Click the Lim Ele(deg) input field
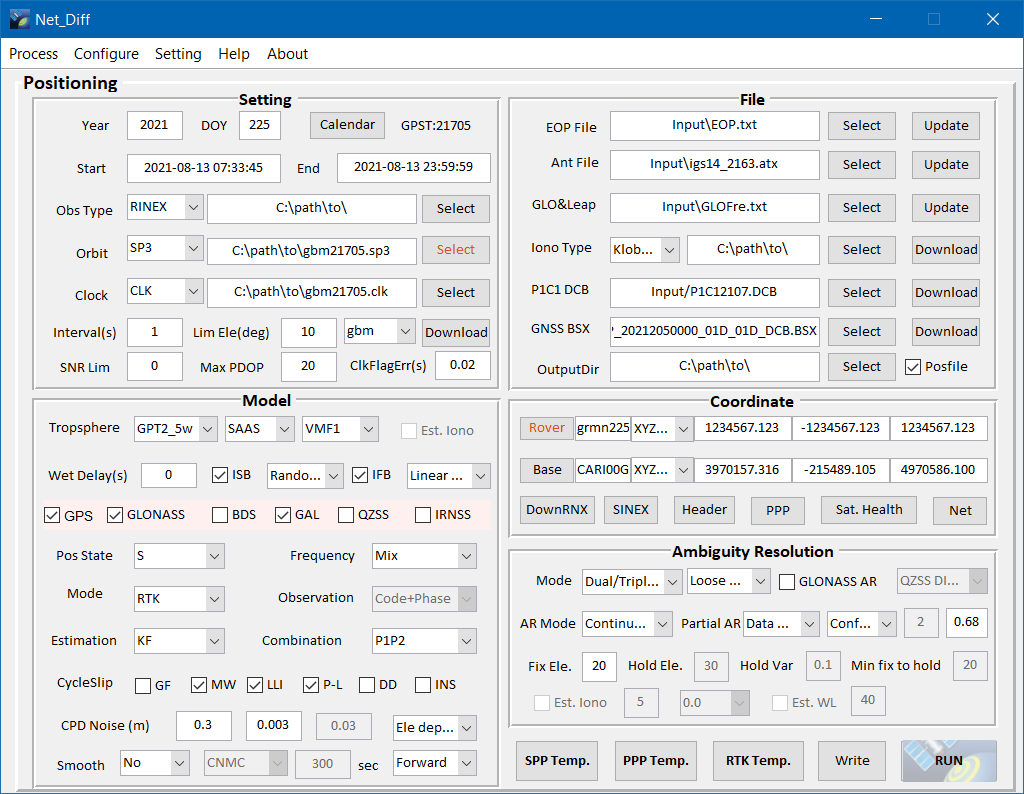 coord(308,332)
